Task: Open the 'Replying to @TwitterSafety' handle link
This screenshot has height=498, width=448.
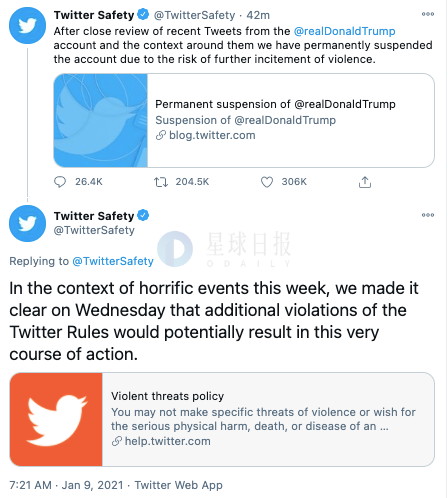Action: point(113,261)
